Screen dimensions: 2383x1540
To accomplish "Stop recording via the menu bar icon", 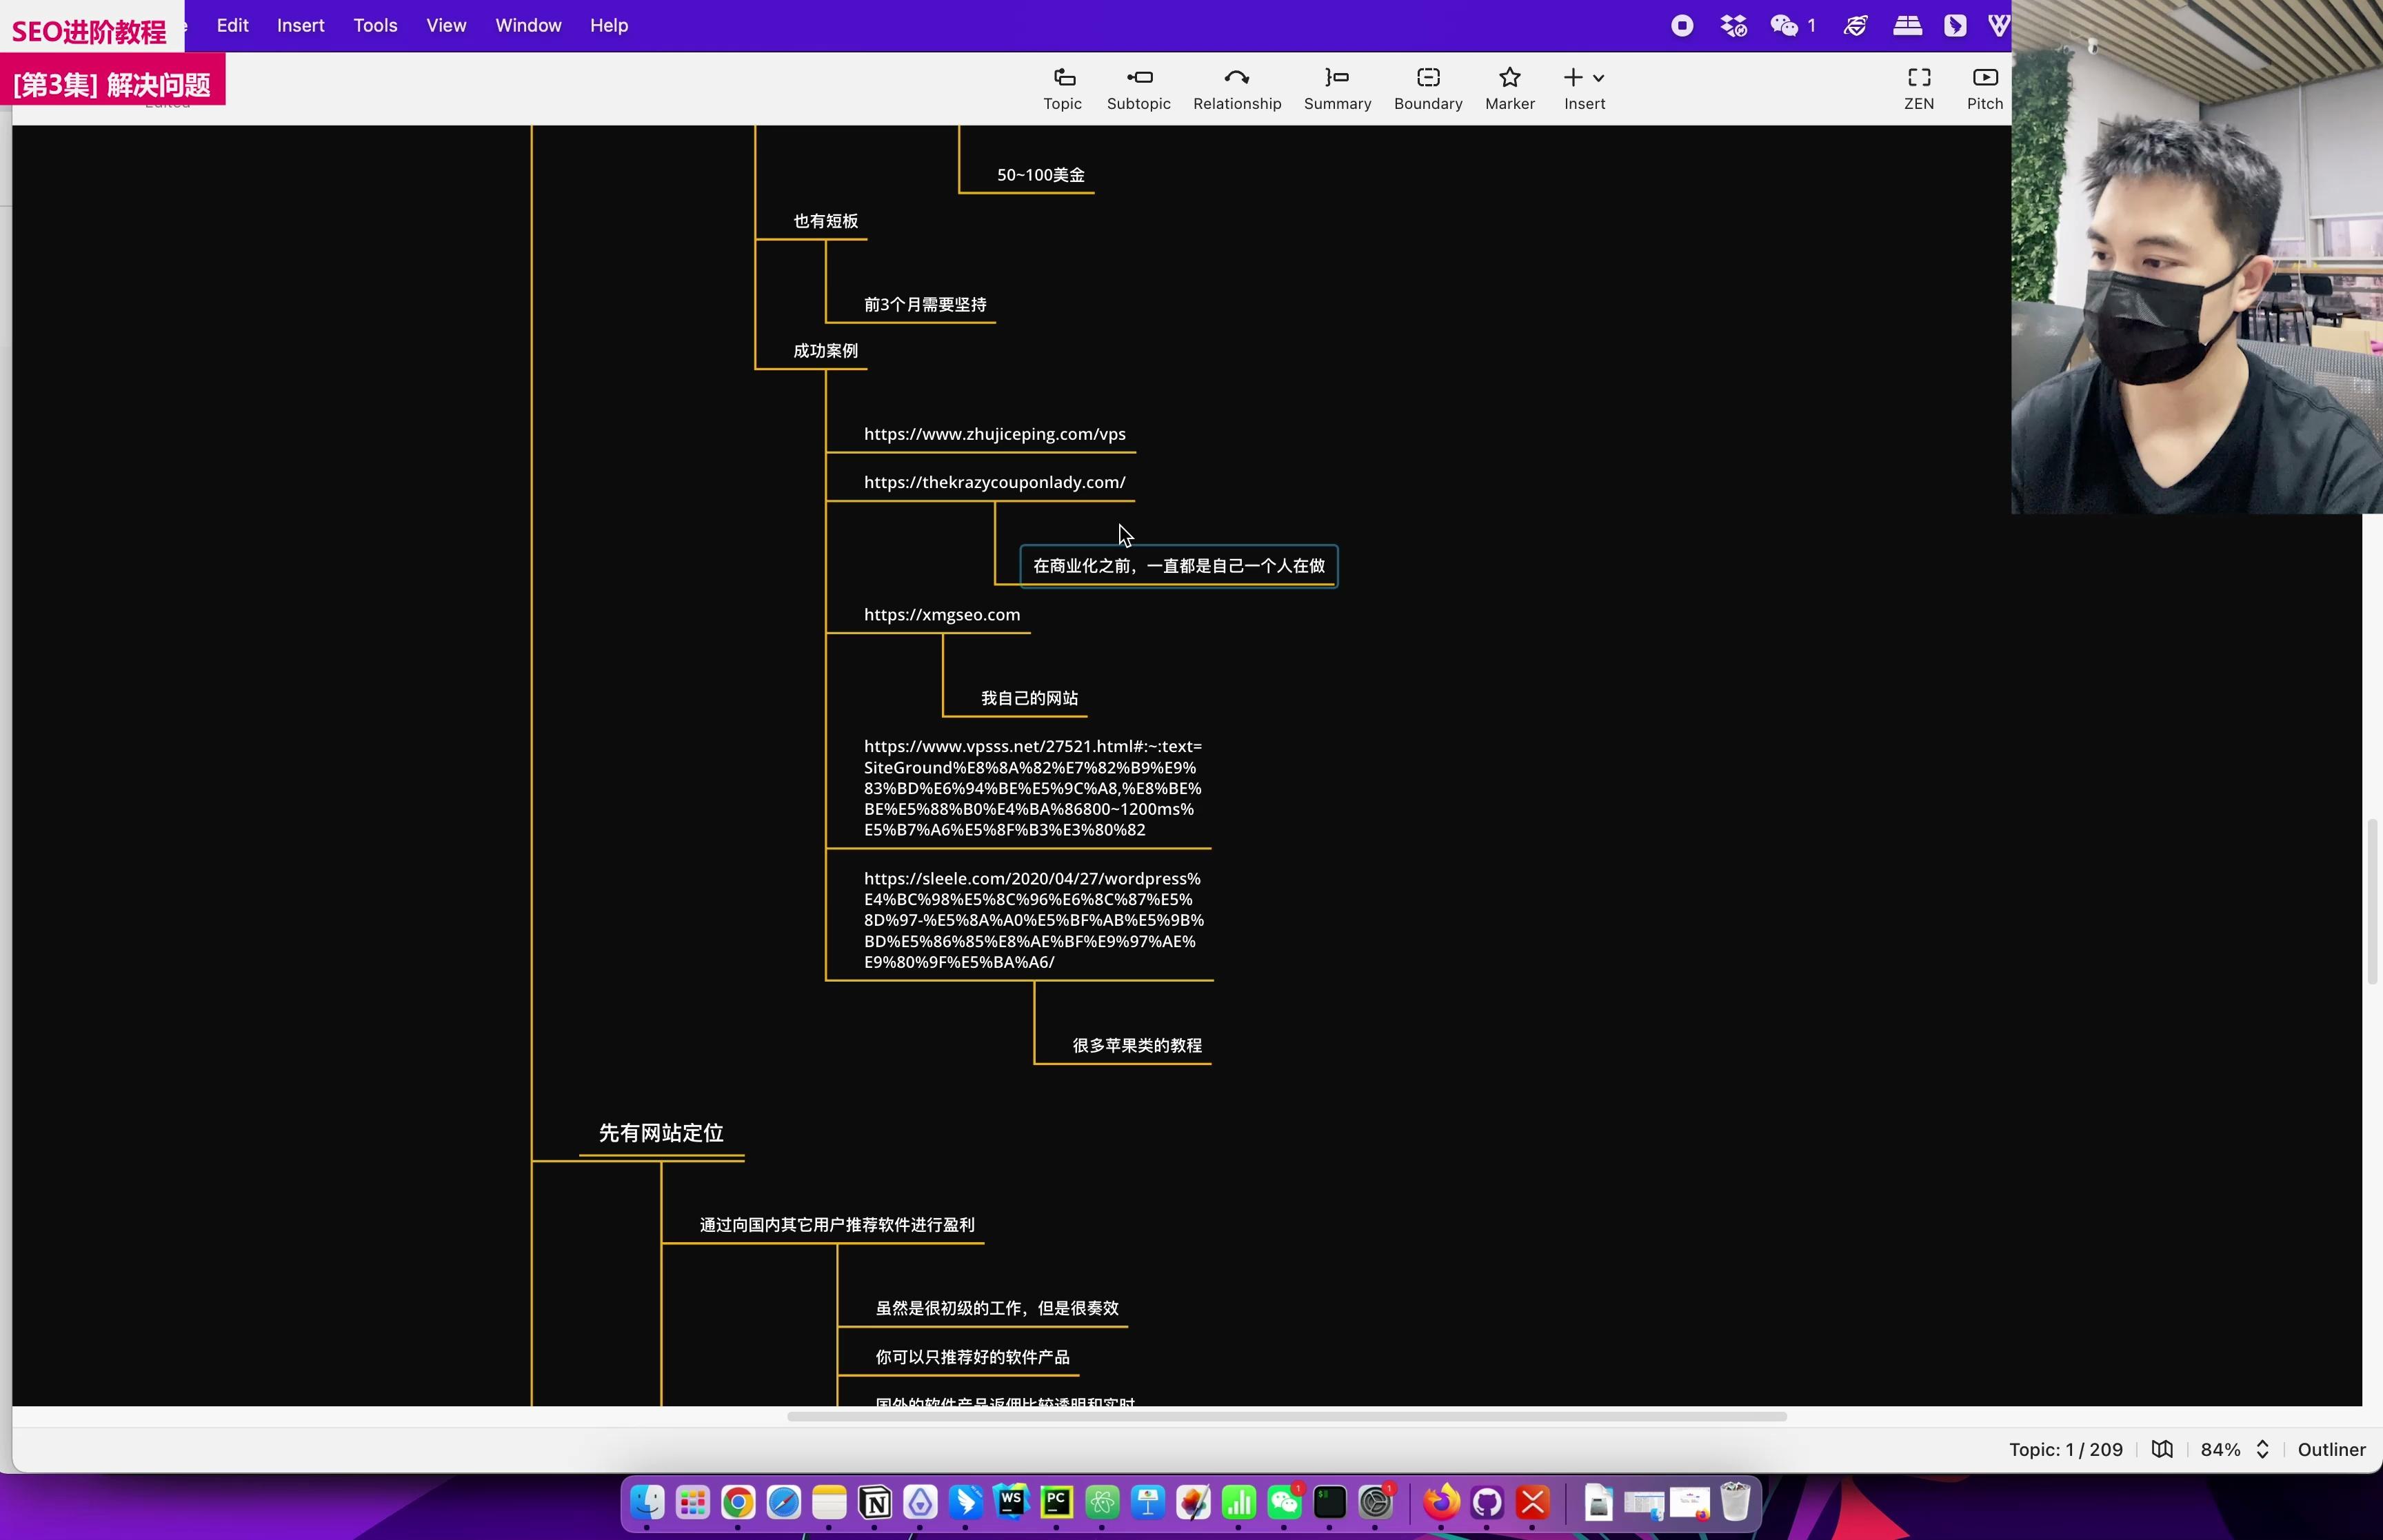I will [x=1682, y=26].
